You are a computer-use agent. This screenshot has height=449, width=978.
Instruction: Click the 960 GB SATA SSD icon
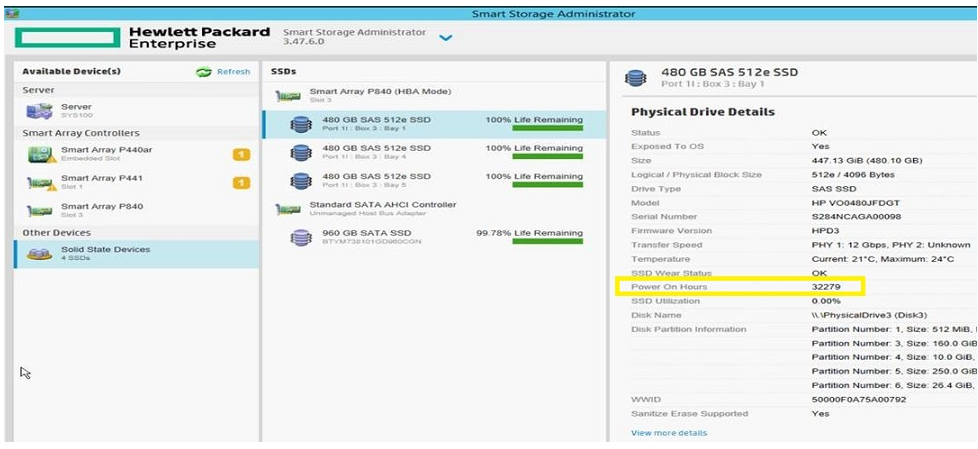point(300,238)
